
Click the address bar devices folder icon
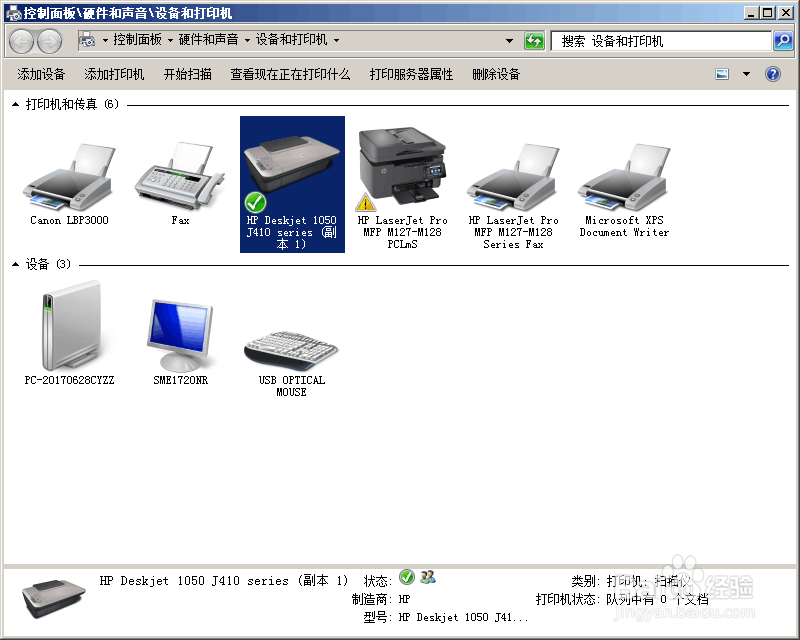click(x=88, y=40)
